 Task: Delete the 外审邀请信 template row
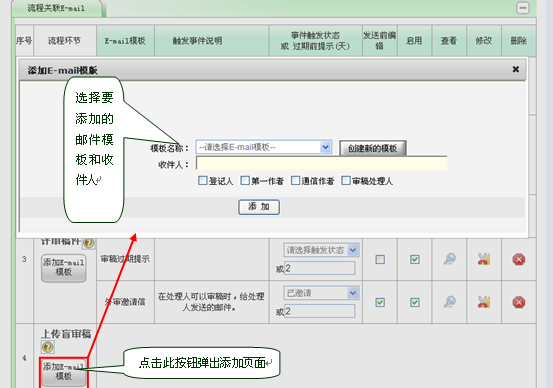point(518,302)
